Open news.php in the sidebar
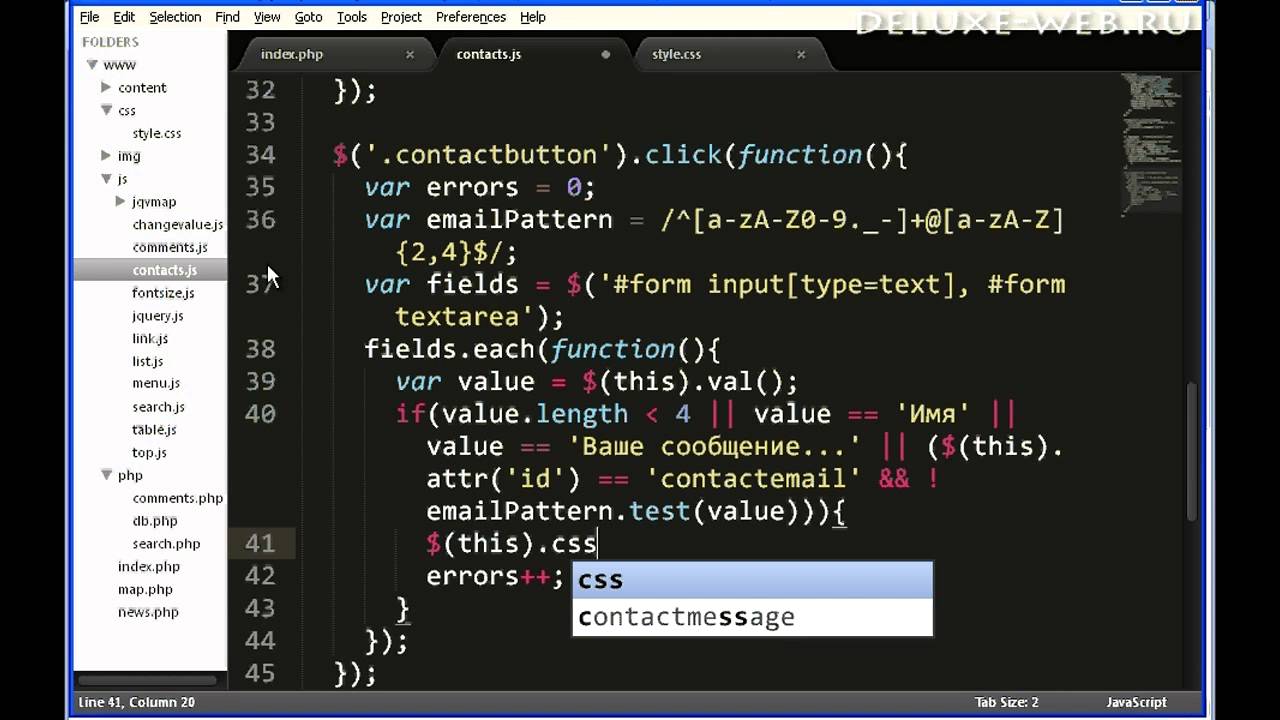1280x720 pixels. [148, 612]
